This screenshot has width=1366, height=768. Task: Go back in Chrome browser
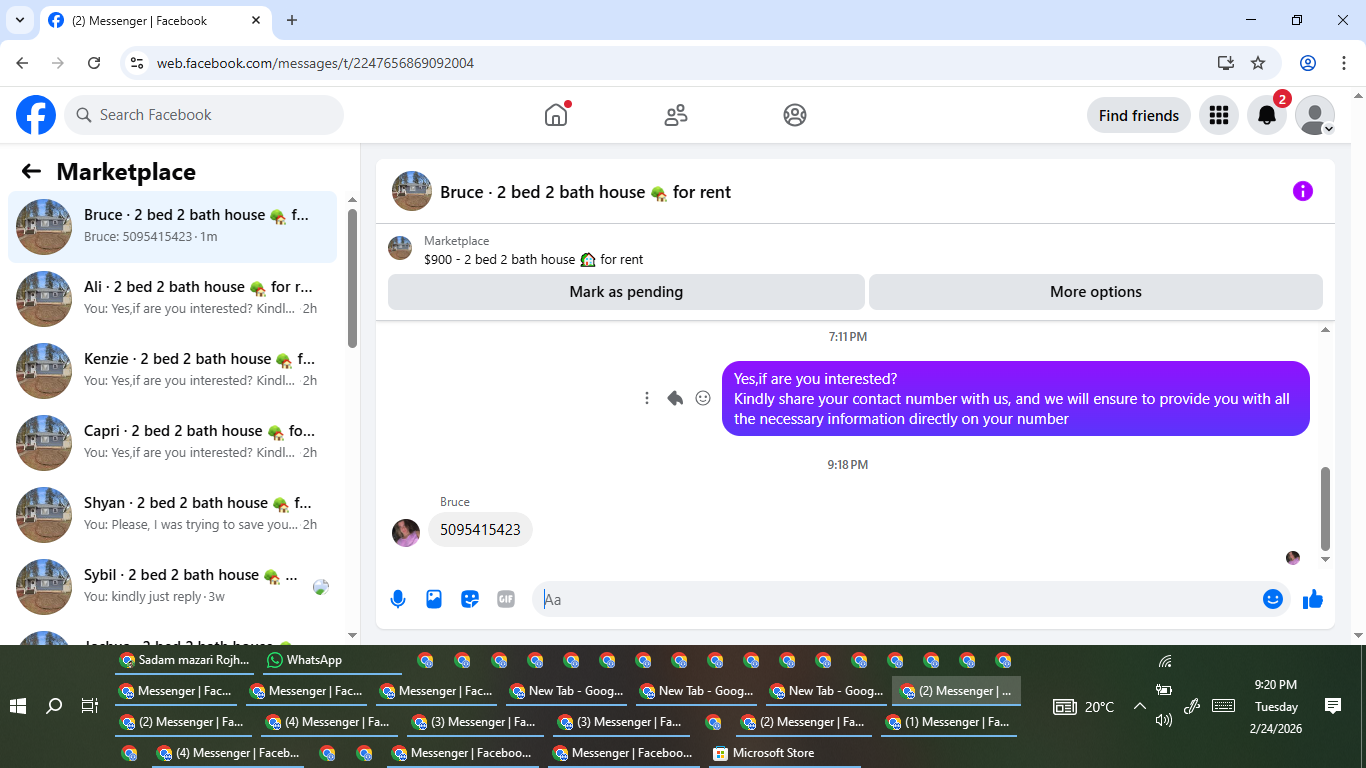point(22,63)
